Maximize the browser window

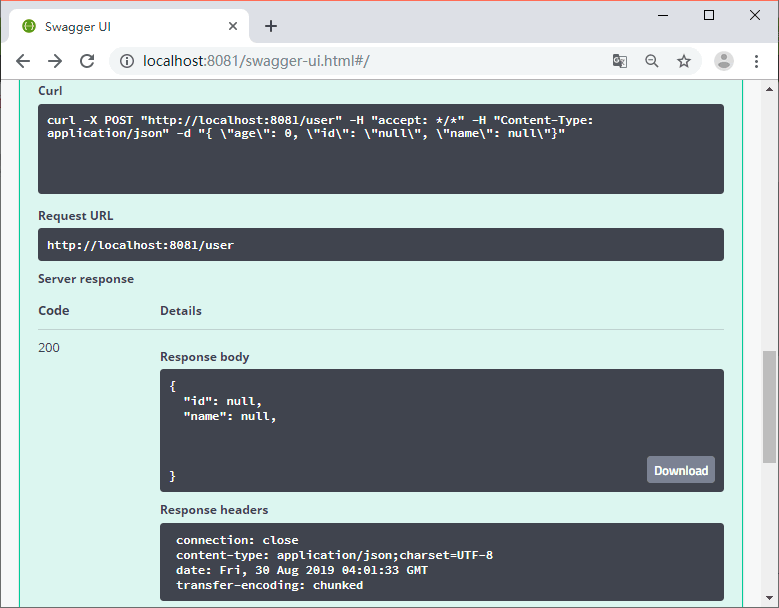point(709,15)
